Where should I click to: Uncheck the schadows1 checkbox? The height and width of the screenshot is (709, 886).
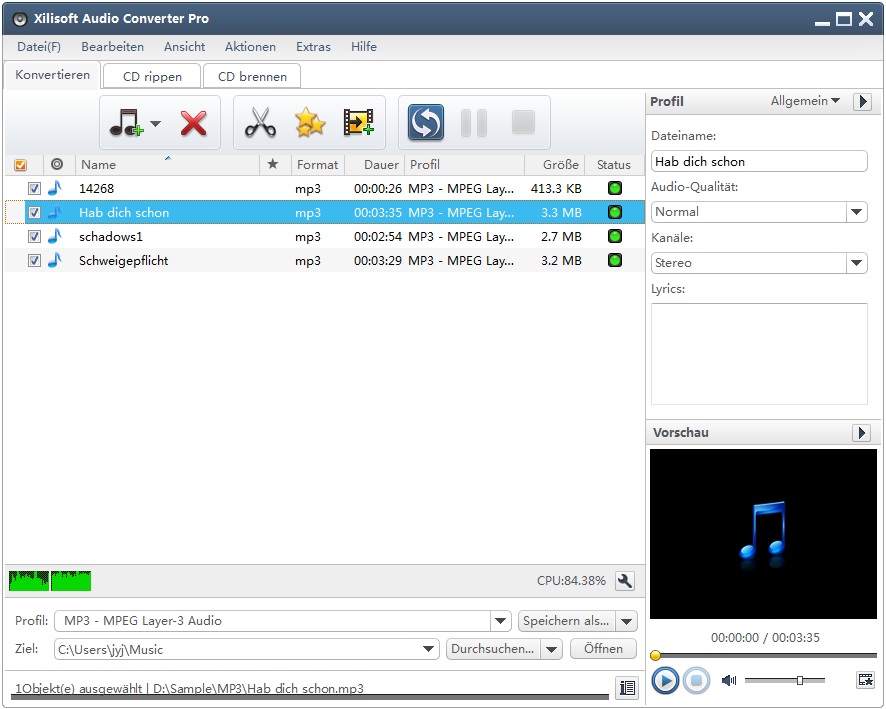tap(34, 236)
